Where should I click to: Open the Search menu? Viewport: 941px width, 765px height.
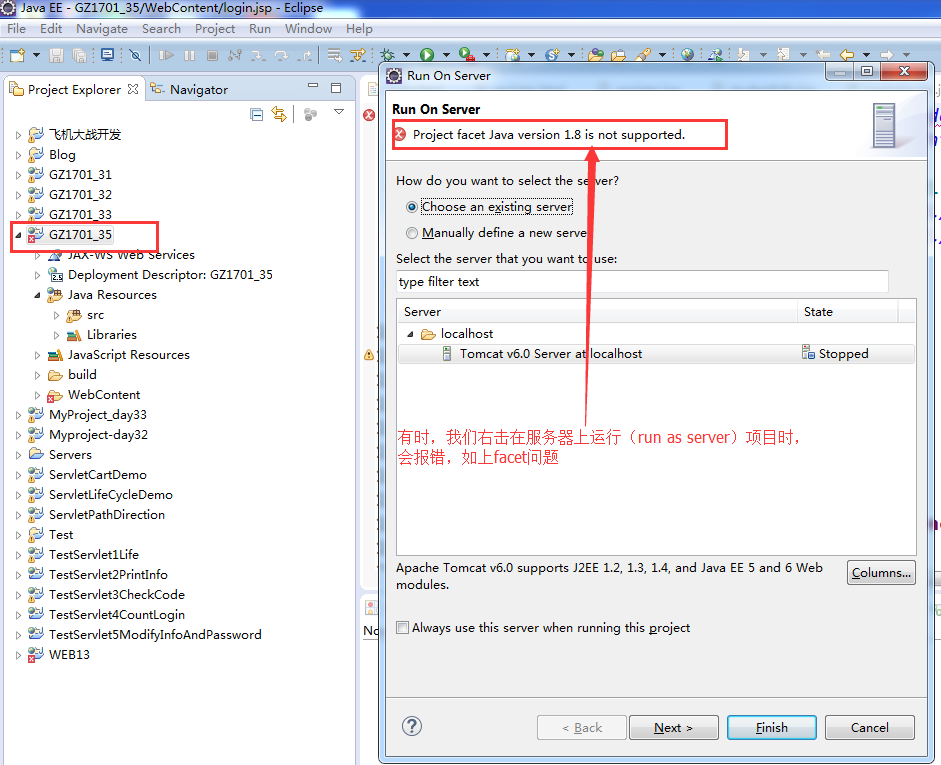(161, 29)
